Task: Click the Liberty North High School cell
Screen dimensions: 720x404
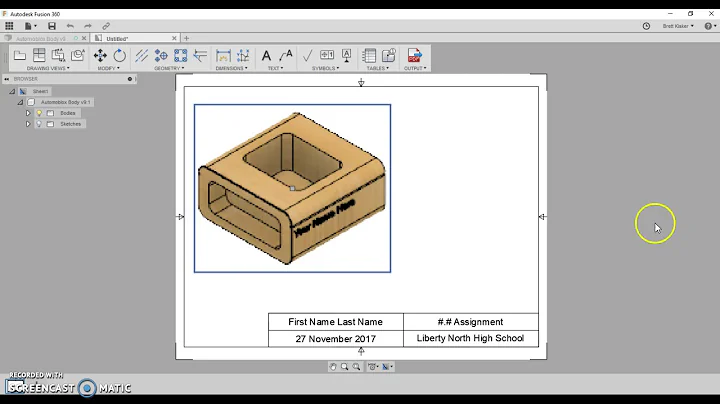Action: click(471, 338)
